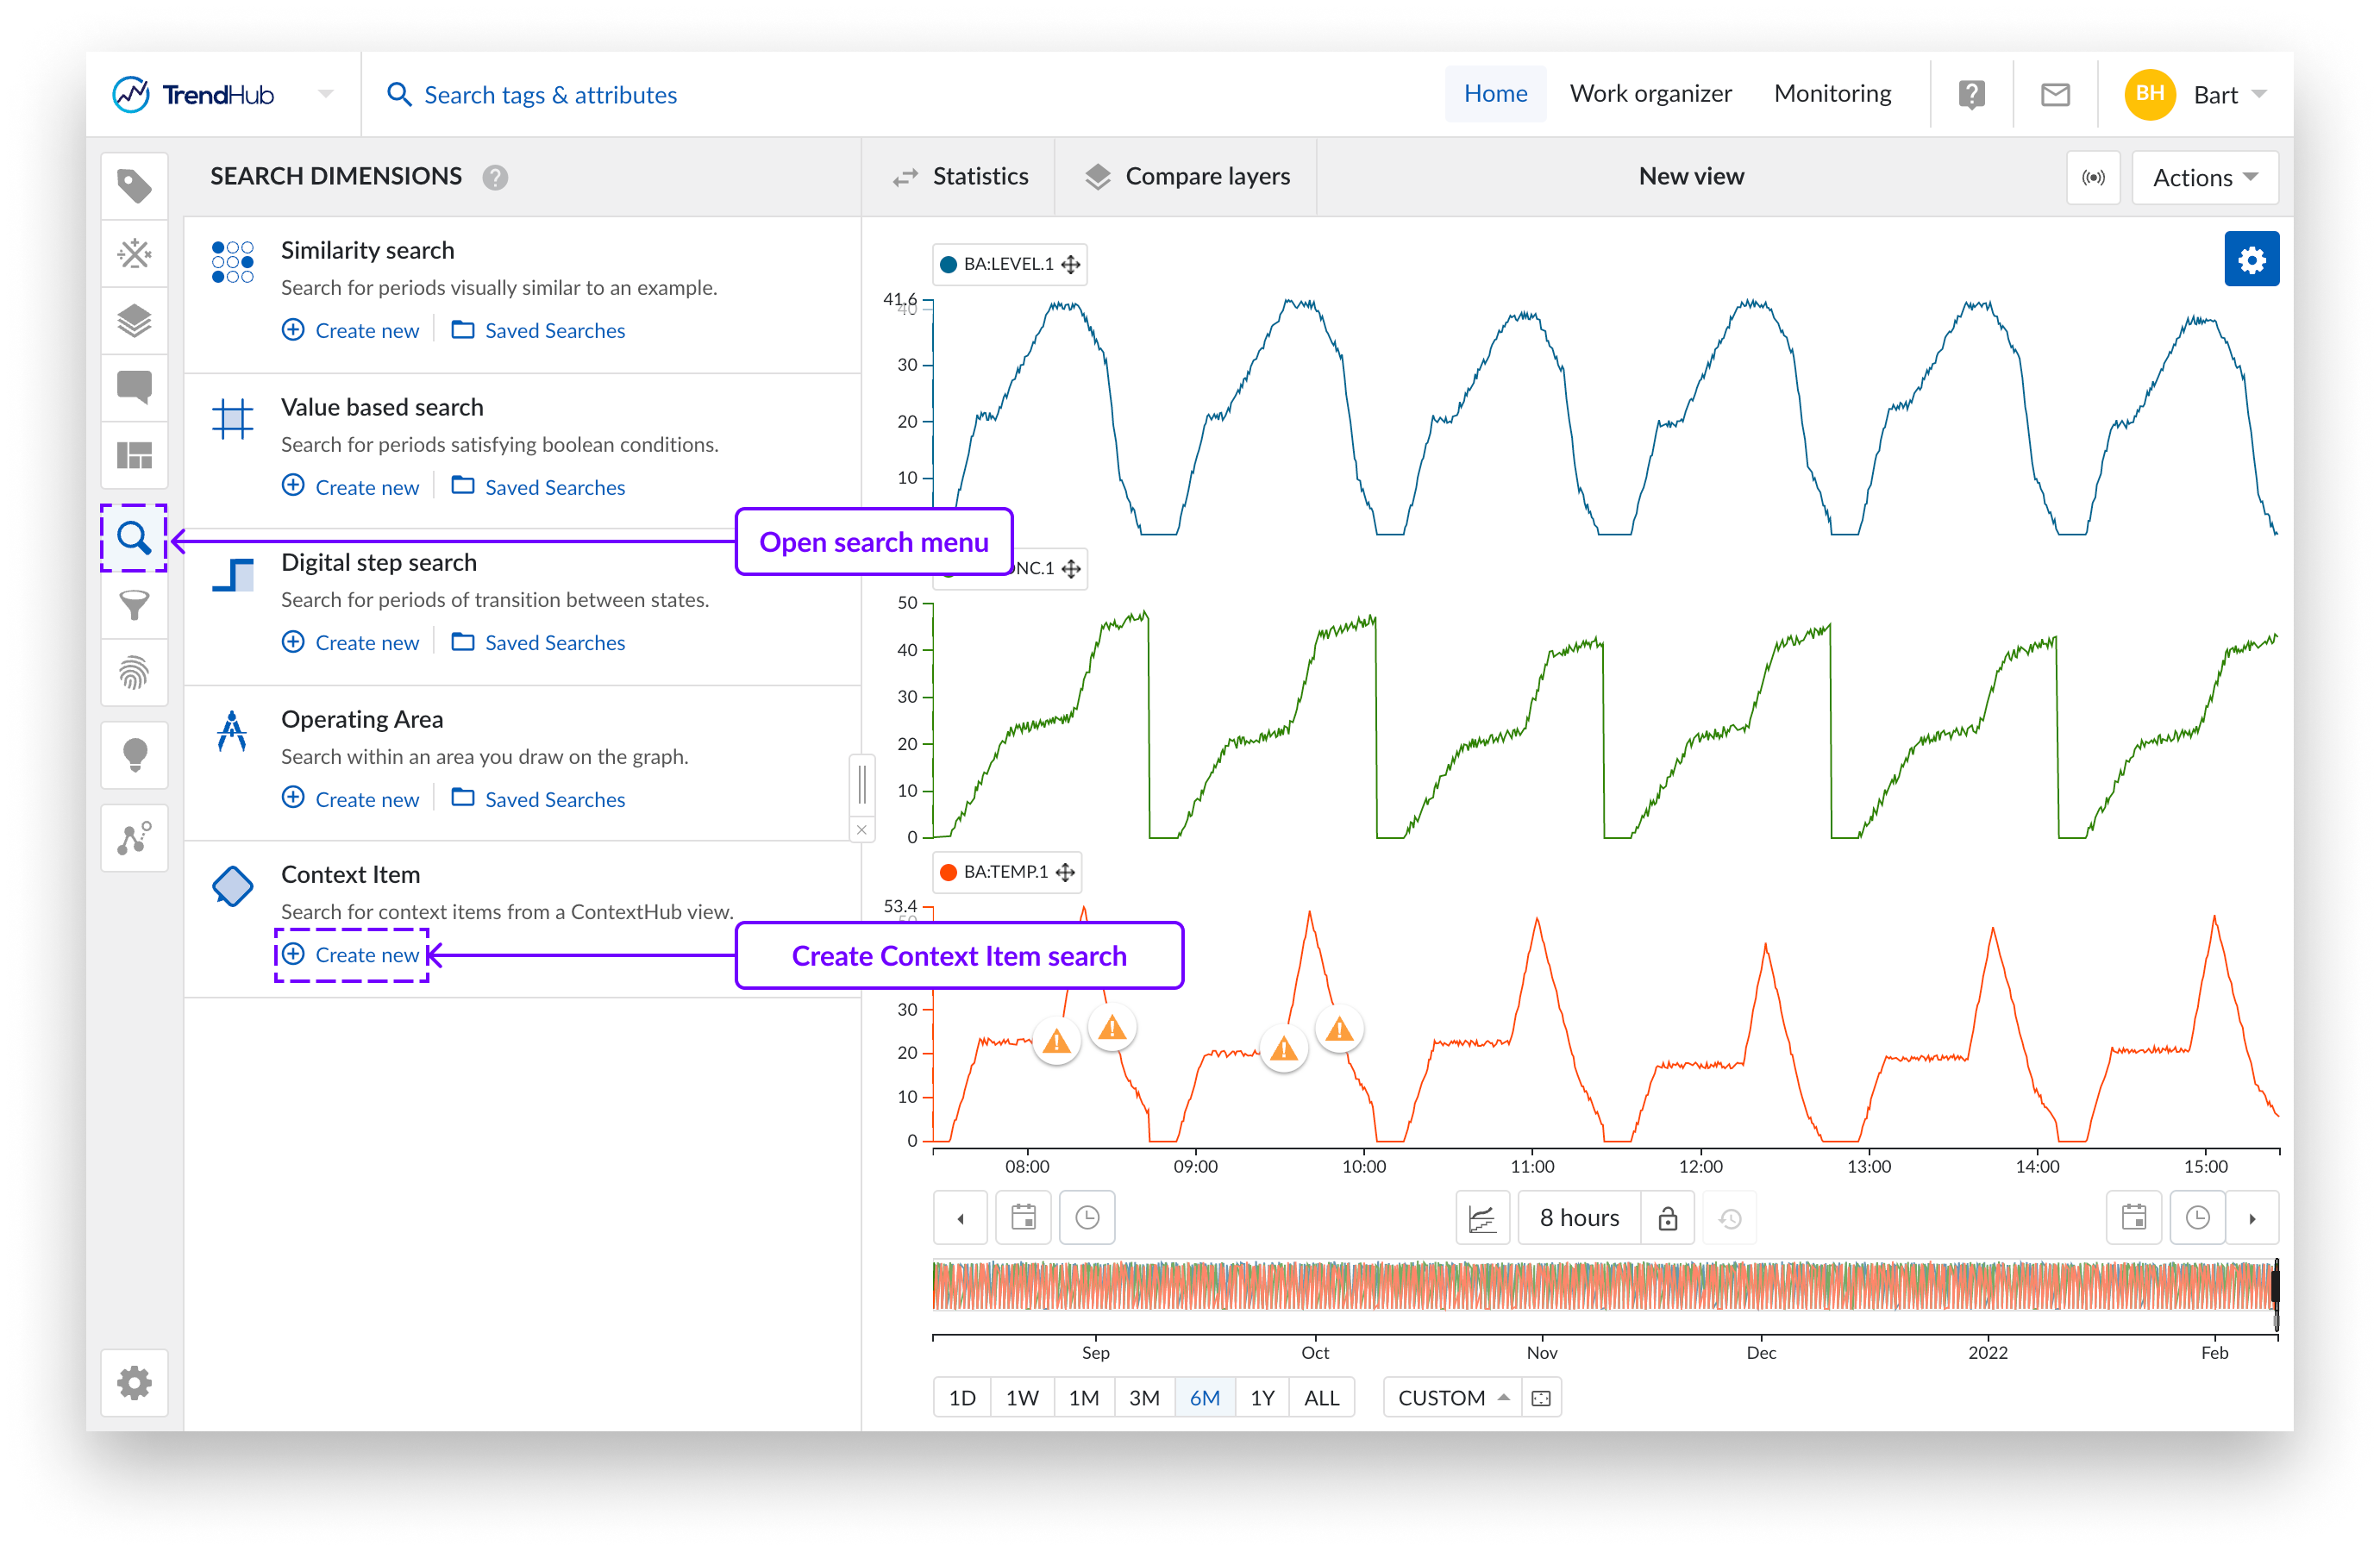Toggle the time span lock
The height and width of the screenshot is (1552, 2380).
1667,1218
